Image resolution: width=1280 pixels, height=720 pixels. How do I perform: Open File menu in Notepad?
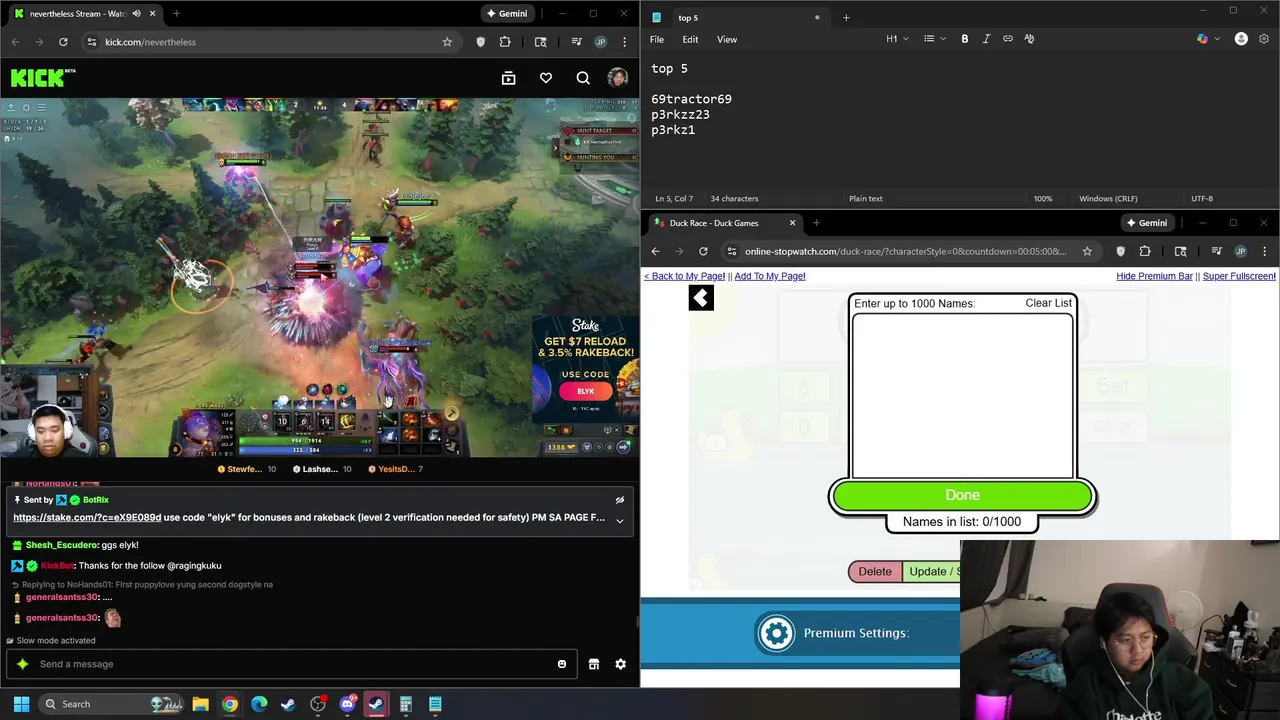[x=657, y=39]
